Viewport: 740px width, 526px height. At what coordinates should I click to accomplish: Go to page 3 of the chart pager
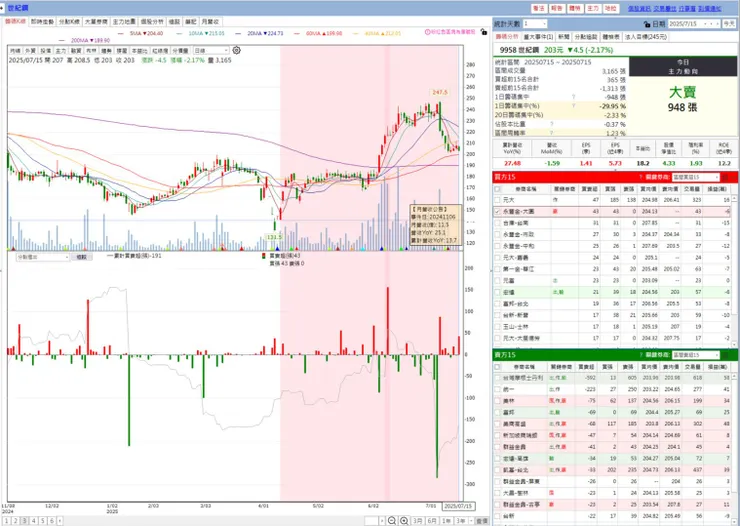click(x=25, y=521)
